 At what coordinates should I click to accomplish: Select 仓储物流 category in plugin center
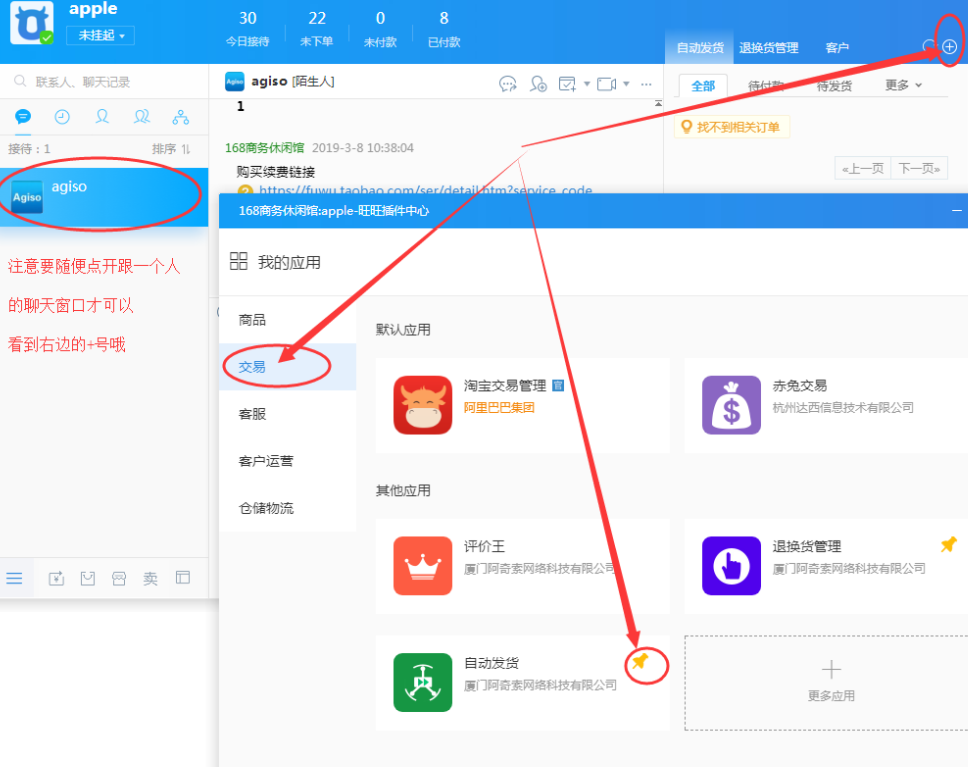(288, 508)
